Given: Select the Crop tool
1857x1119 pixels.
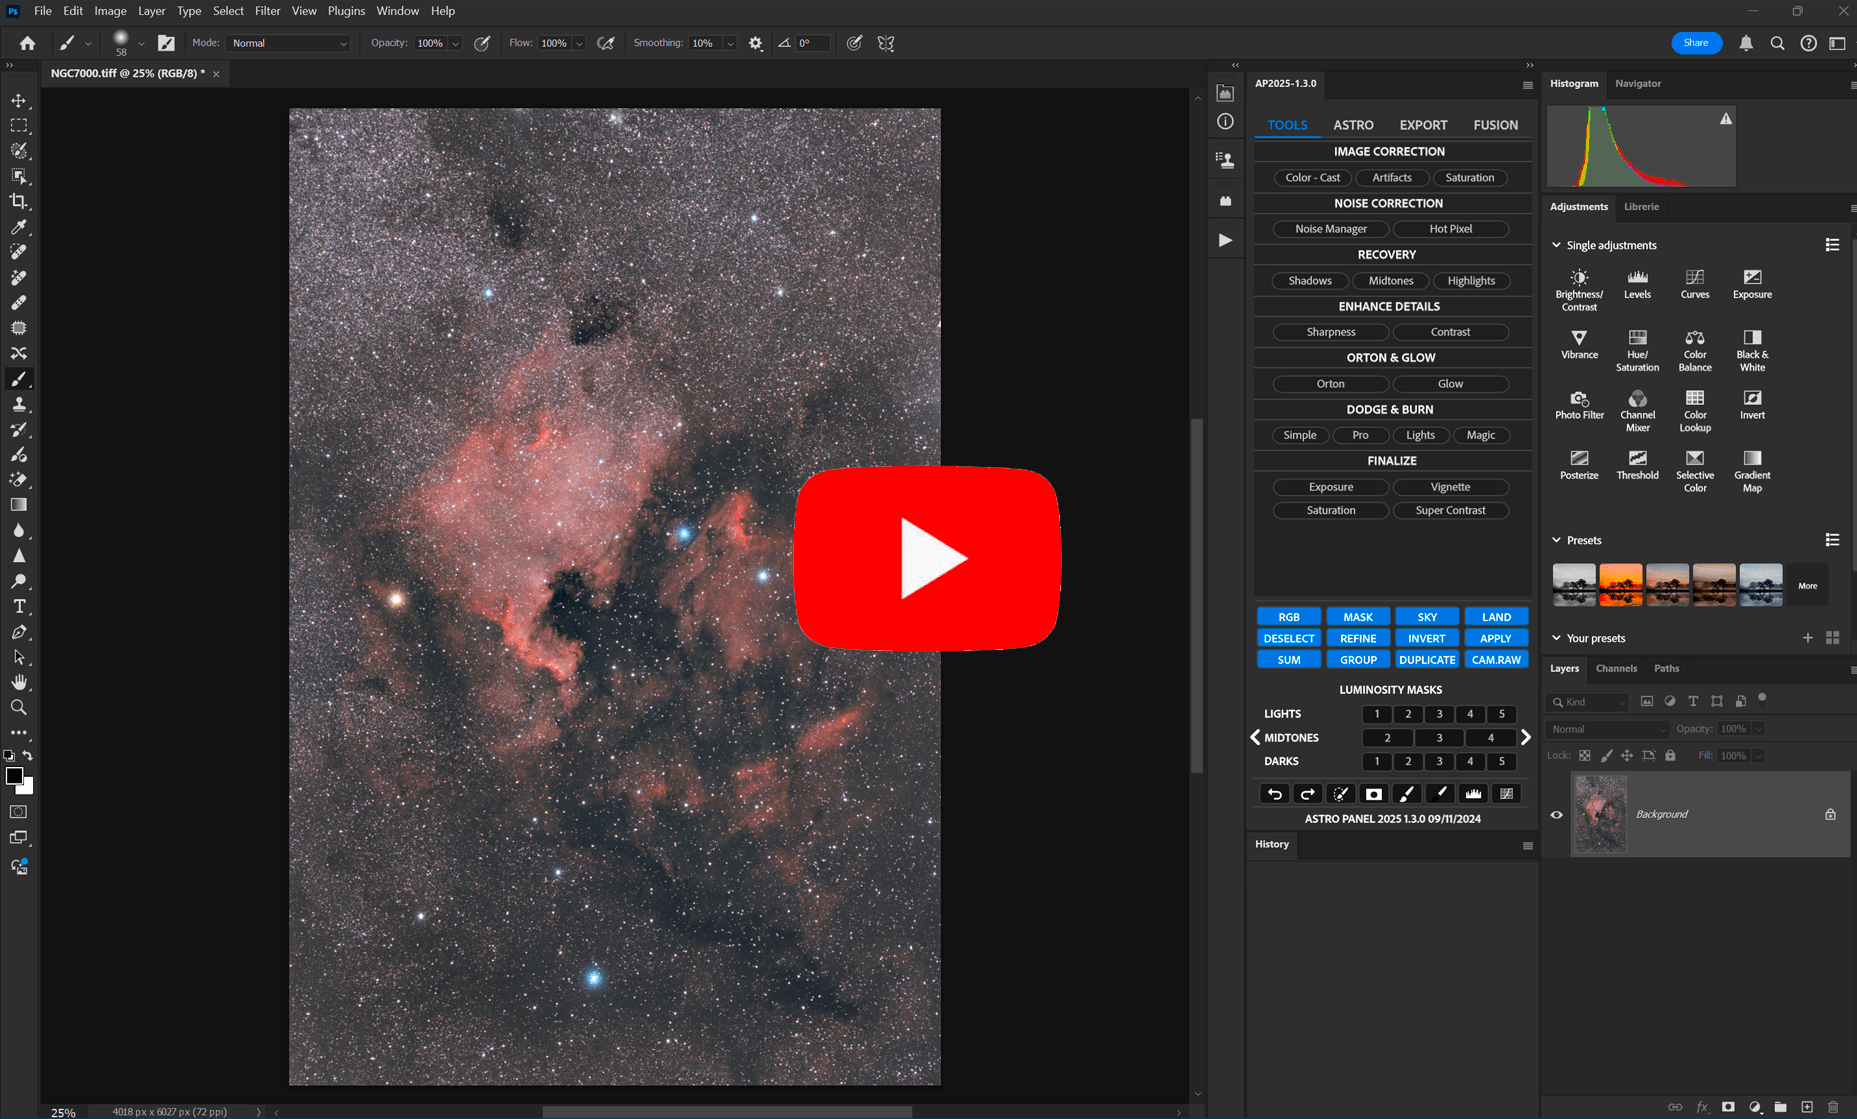Looking at the screenshot, I should 19,201.
